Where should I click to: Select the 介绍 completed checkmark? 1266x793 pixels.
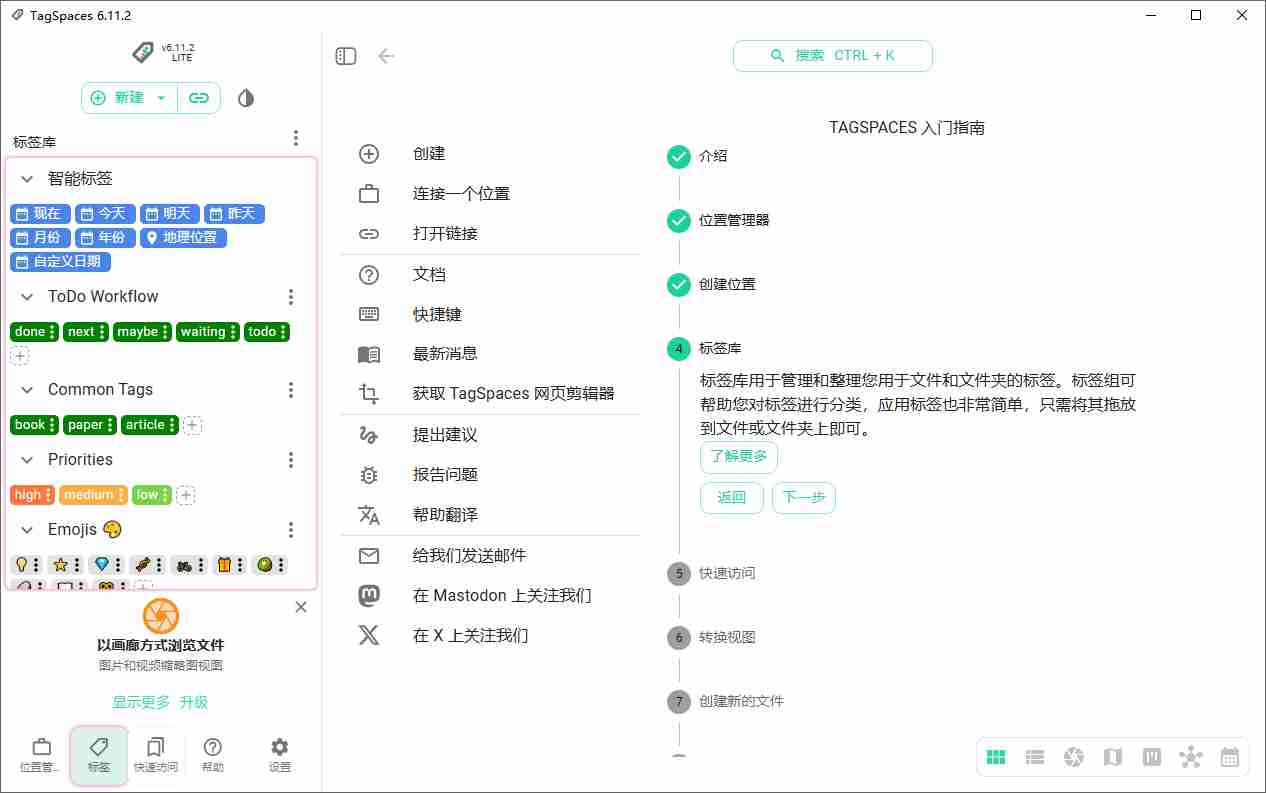click(678, 157)
